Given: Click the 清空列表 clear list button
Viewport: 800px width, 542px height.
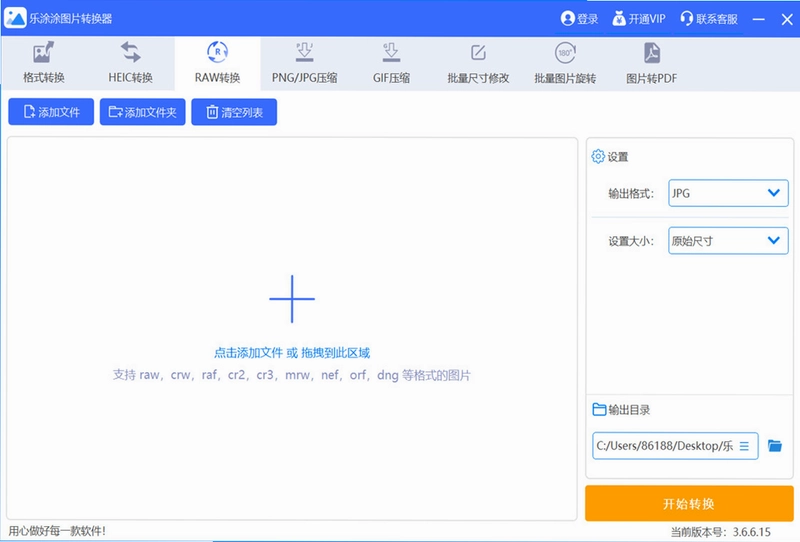Looking at the screenshot, I should coord(234,112).
